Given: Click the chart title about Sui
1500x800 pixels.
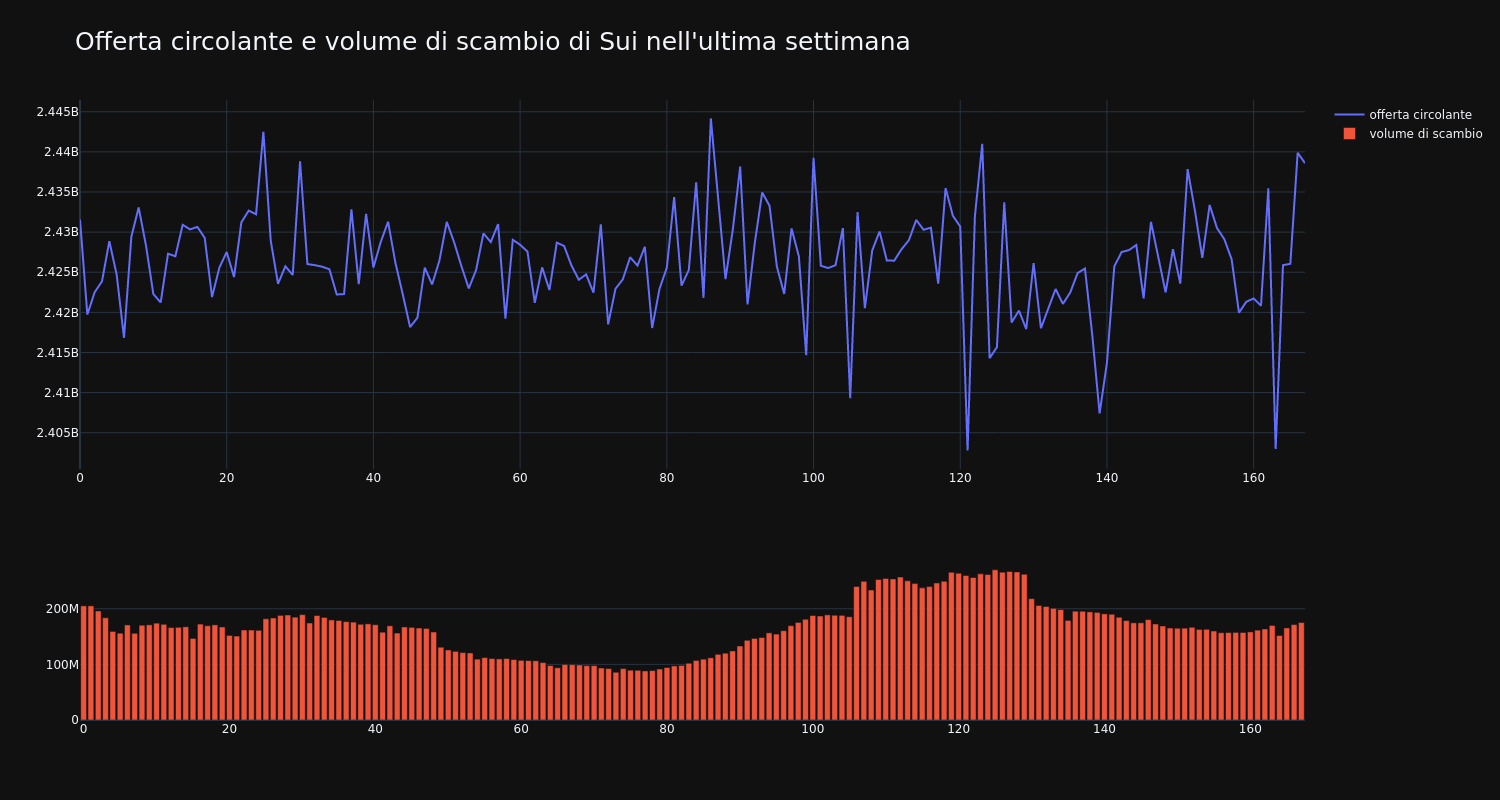Looking at the screenshot, I should pyautogui.click(x=492, y=42).
